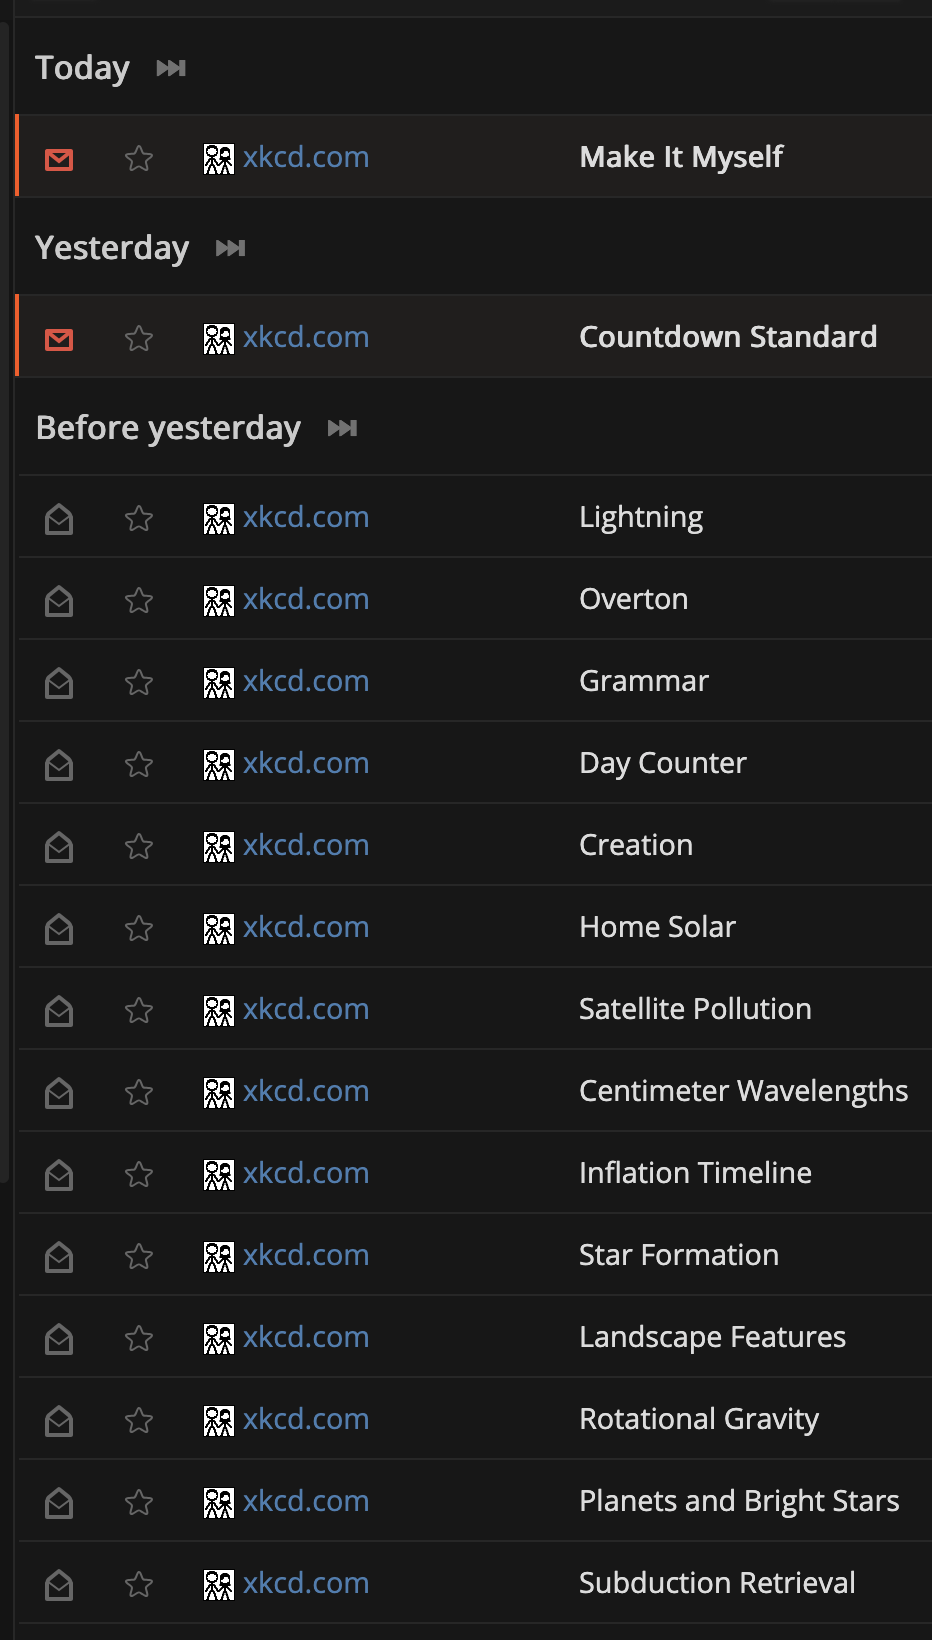The height and width of the screenshot is (1640, 932).
Task: Click xkcd favicon on Lightning row
Action: click(x=218, y=518)
